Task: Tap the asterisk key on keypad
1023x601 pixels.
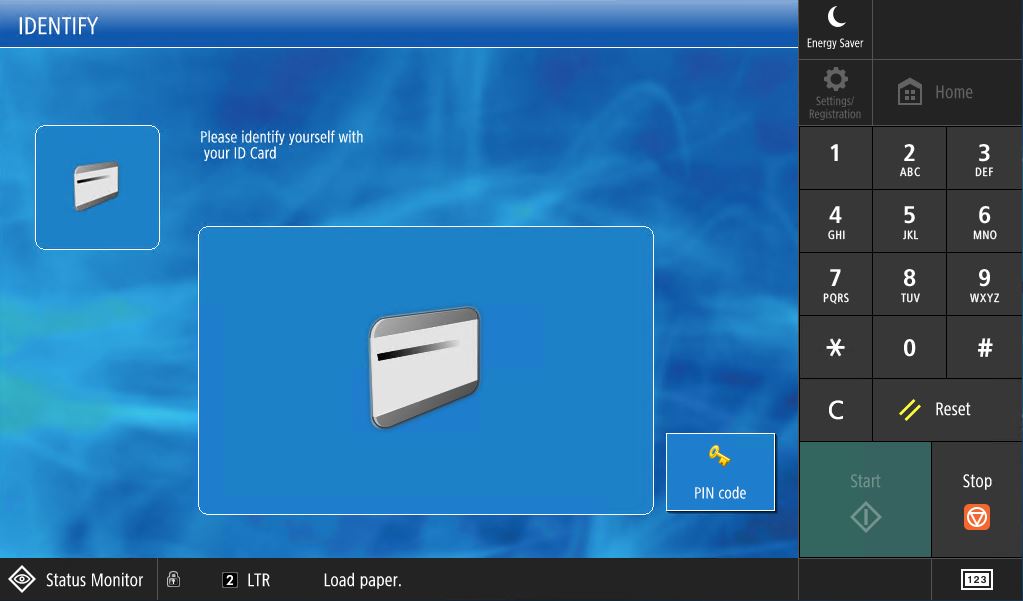Action: coord(835,347)
